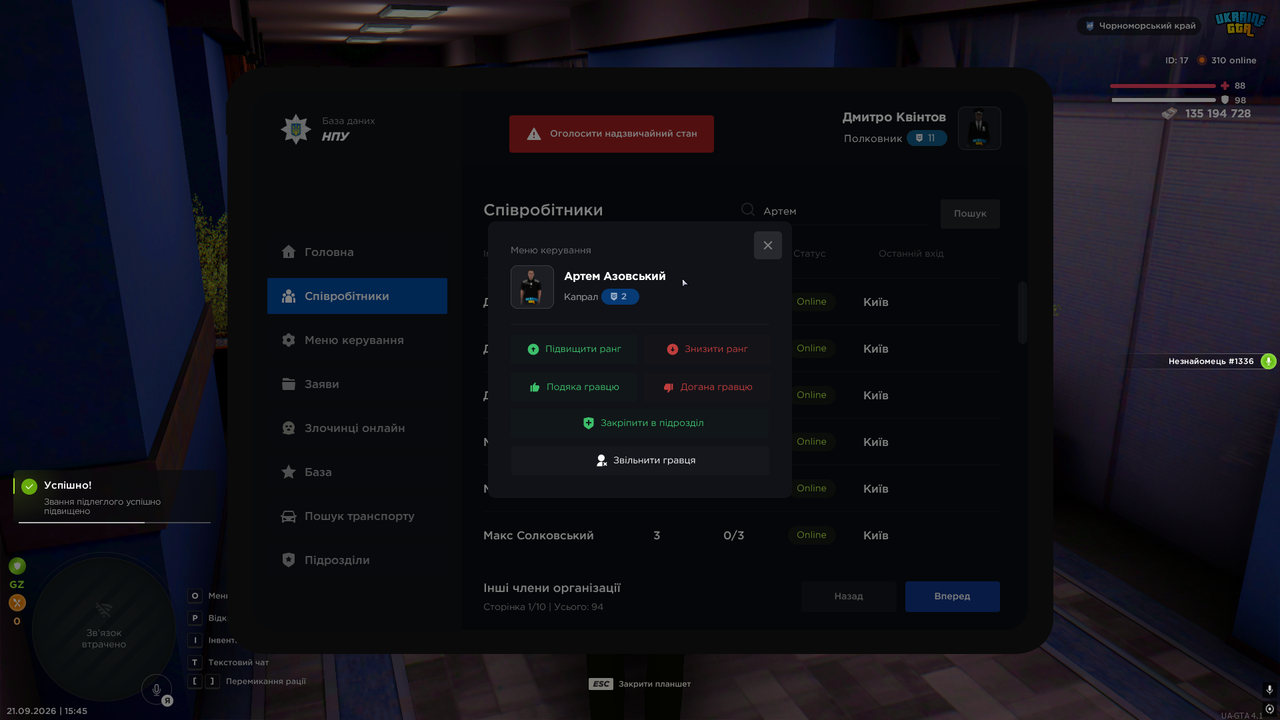Click the shield icon beside Підрозділи
Screen dimensions: 1280x720
[289, 560]
